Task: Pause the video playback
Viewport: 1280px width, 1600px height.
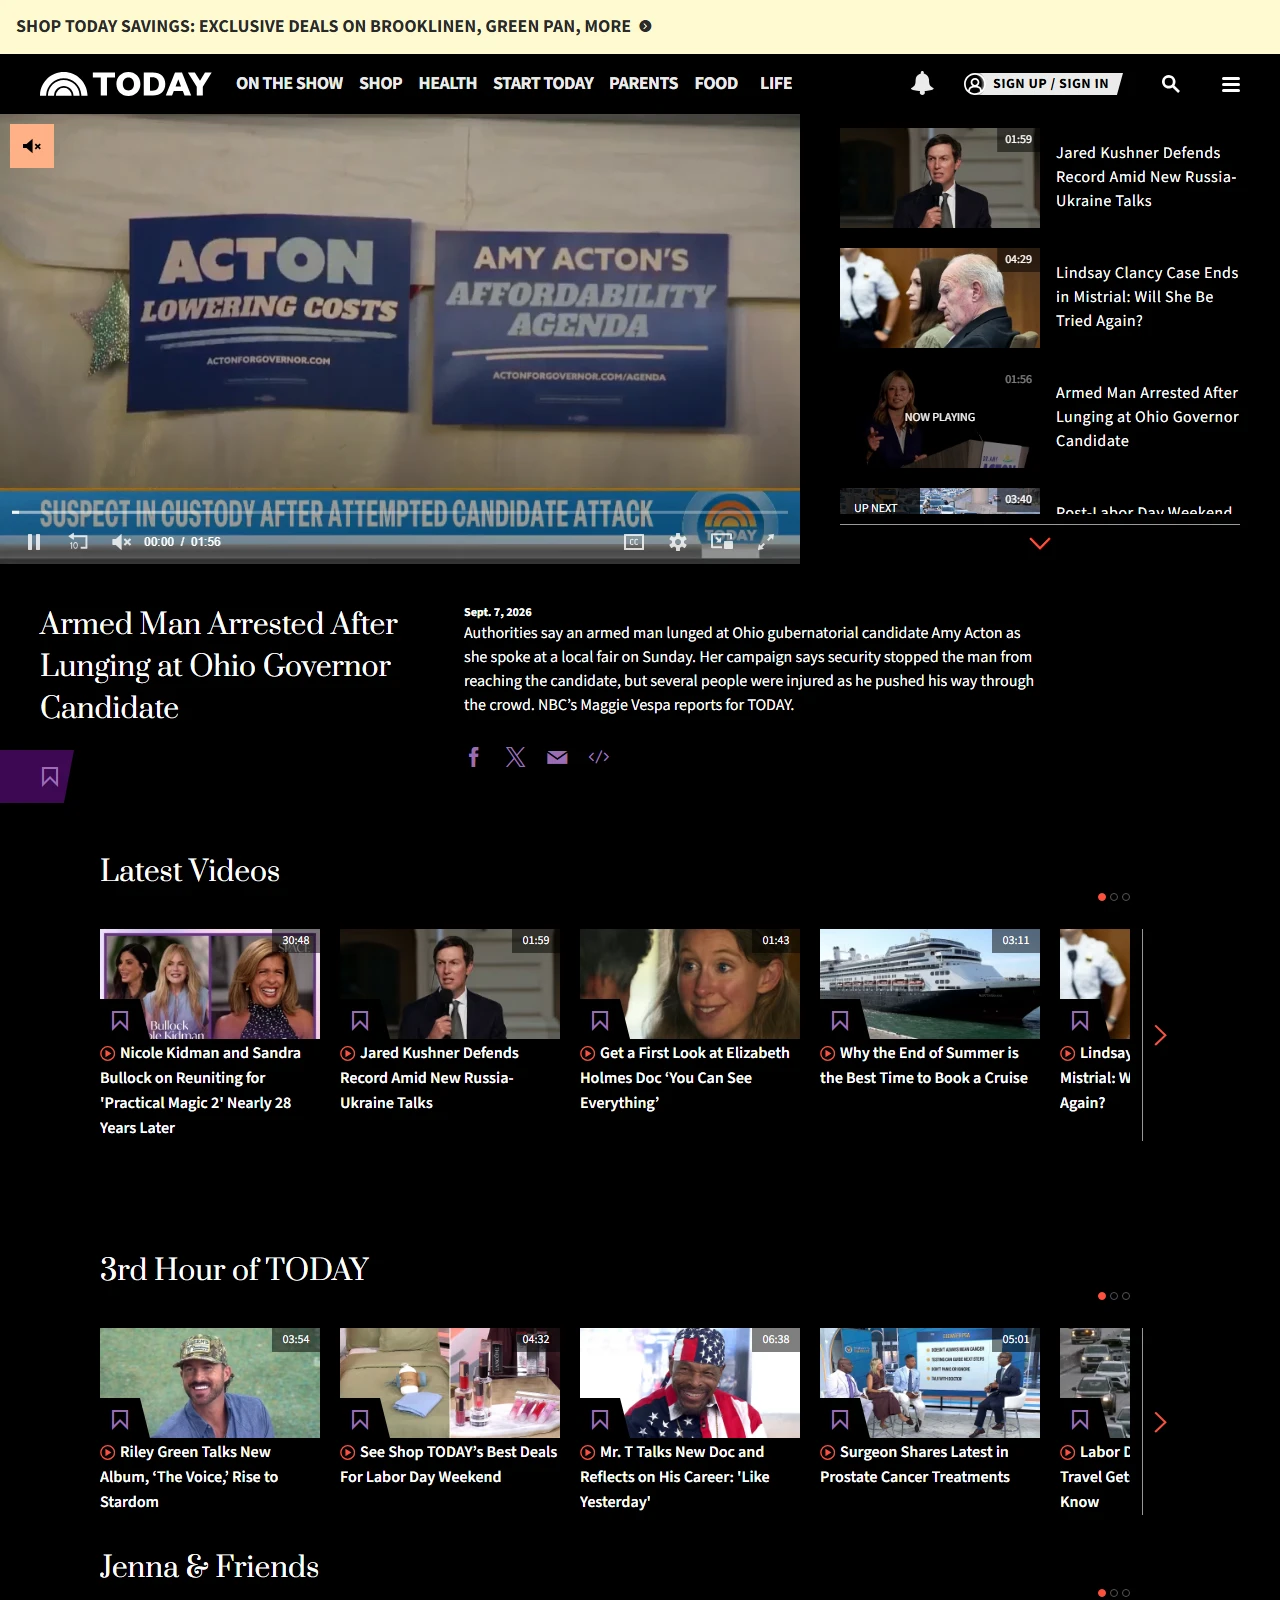Action: pos(34,542)
